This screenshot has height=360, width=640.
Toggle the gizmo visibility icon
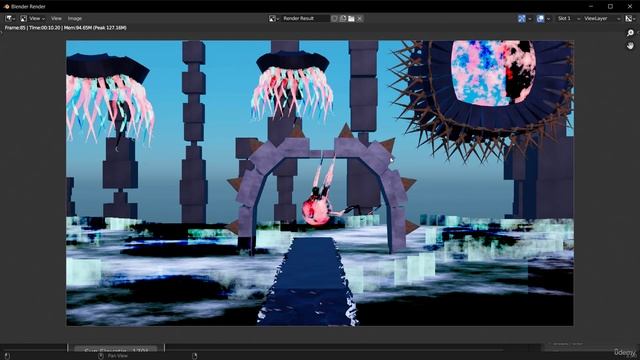coord(522,18)
